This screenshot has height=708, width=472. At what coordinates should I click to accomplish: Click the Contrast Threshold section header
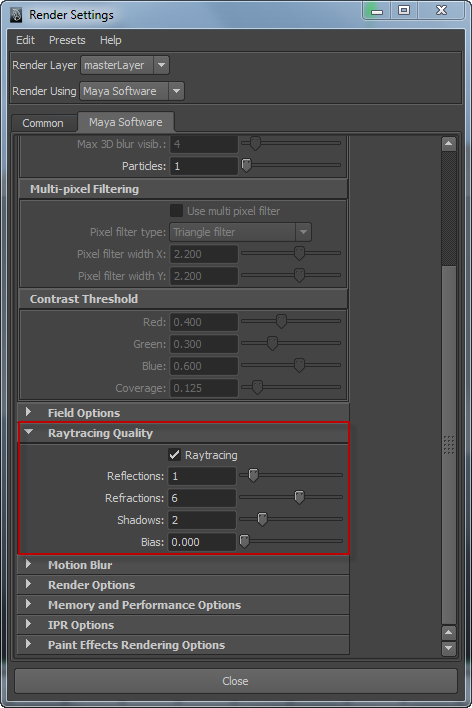(183, 299)
